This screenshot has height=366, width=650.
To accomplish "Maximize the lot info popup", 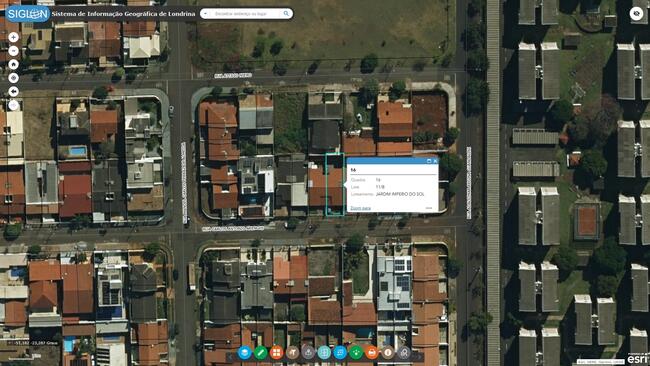I will click(429, 161).
